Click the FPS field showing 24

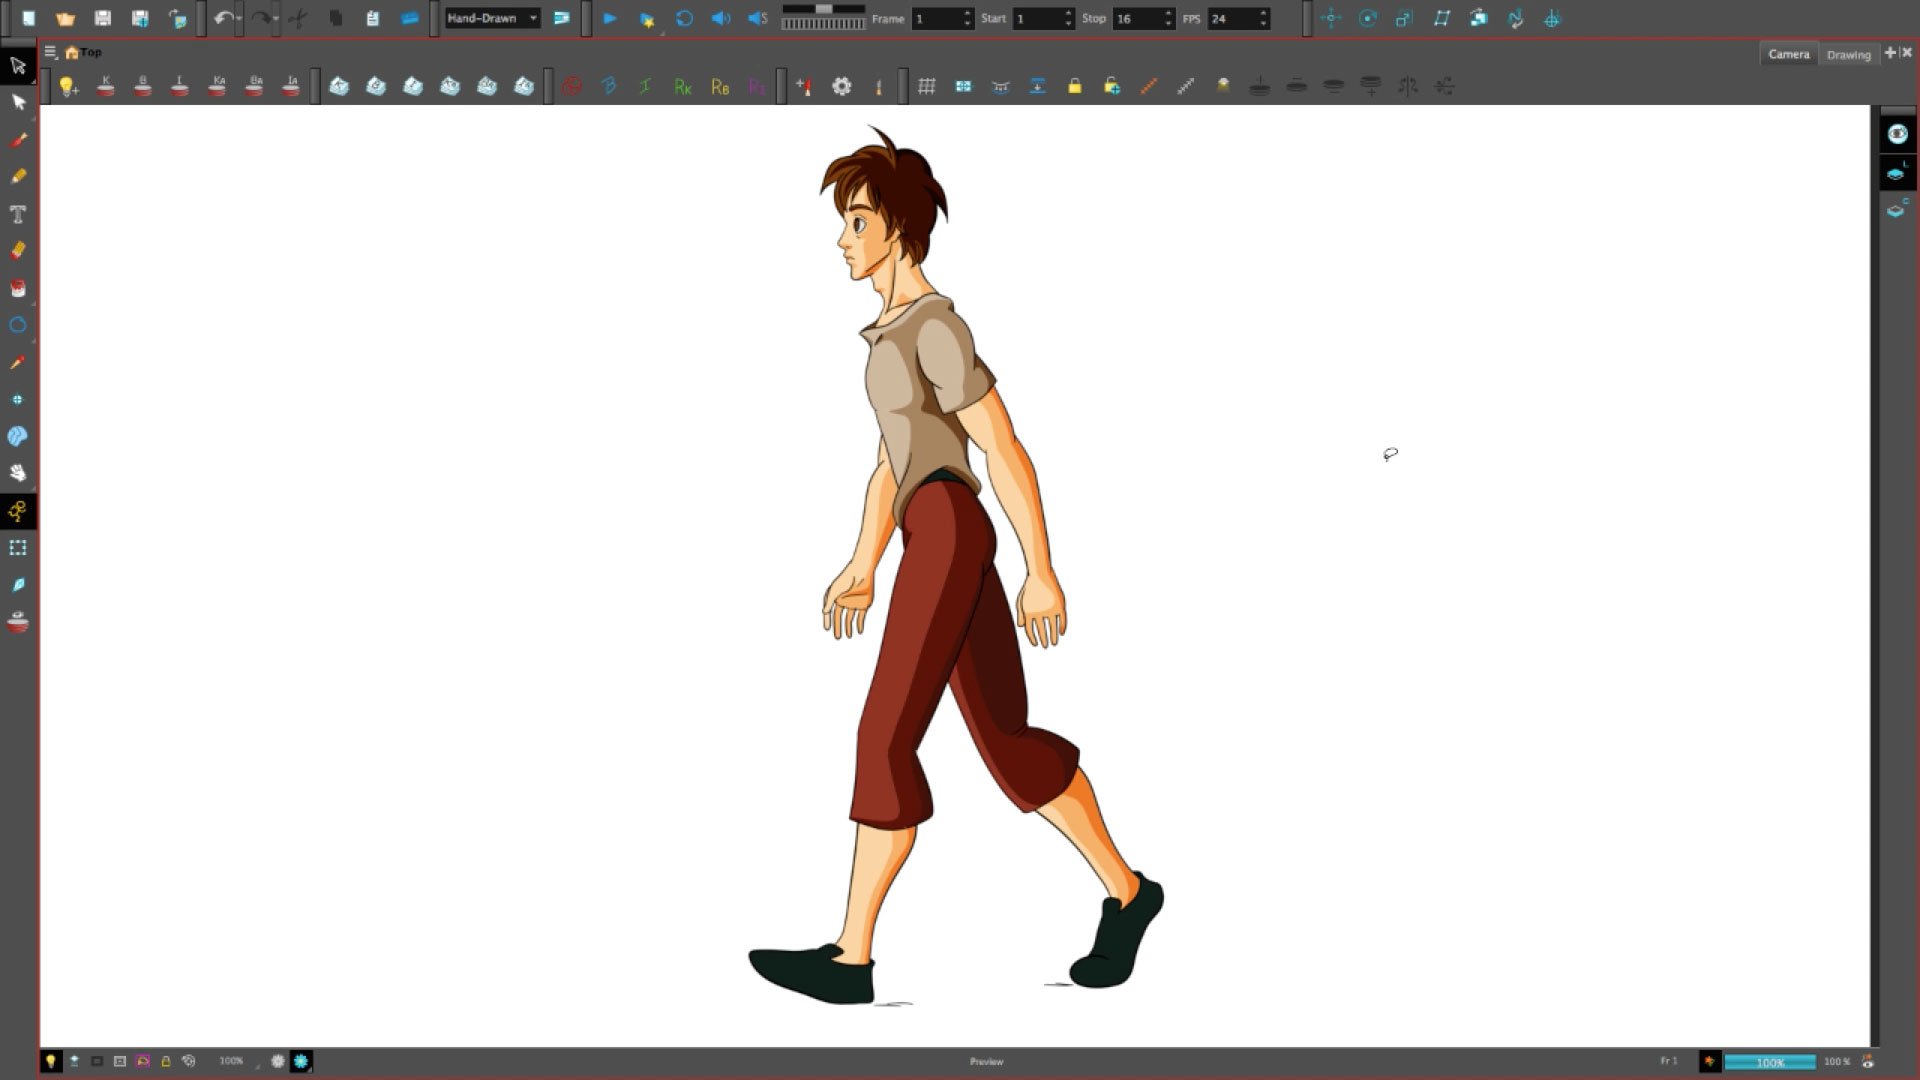click(1233, 18)
